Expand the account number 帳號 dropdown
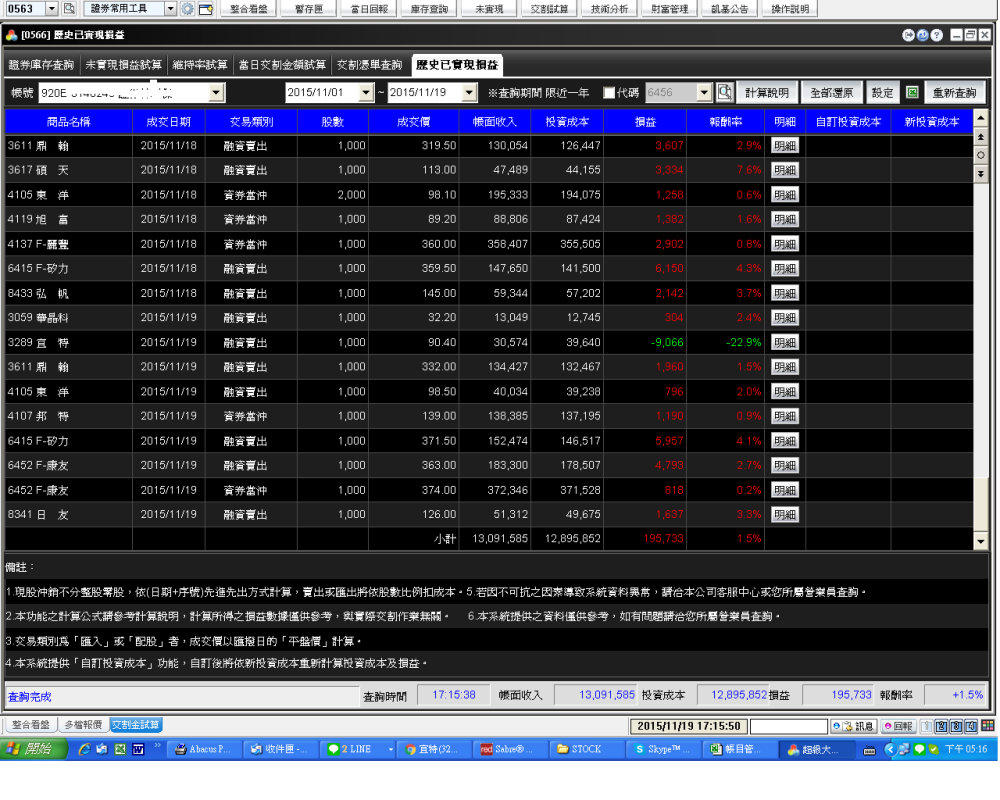Viewport: 1000px width, 800px height. 216,93
